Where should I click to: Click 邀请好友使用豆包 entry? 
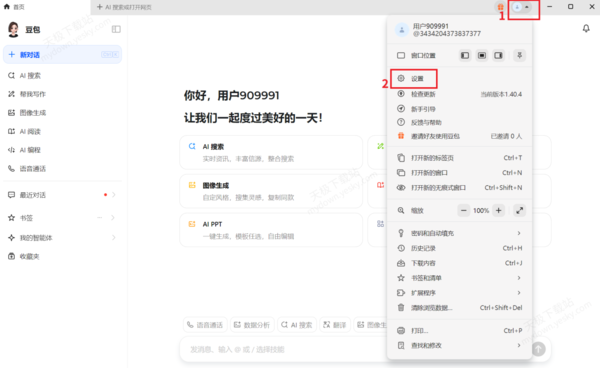pyautogui.click(x=459, y=136)
